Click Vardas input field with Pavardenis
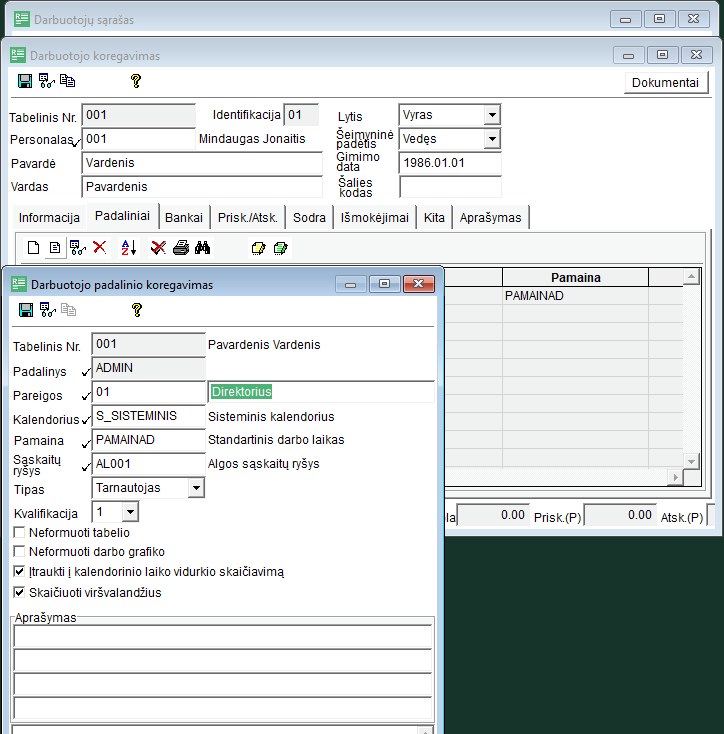Viewport: 724px width, 734px height. (202, 187)
